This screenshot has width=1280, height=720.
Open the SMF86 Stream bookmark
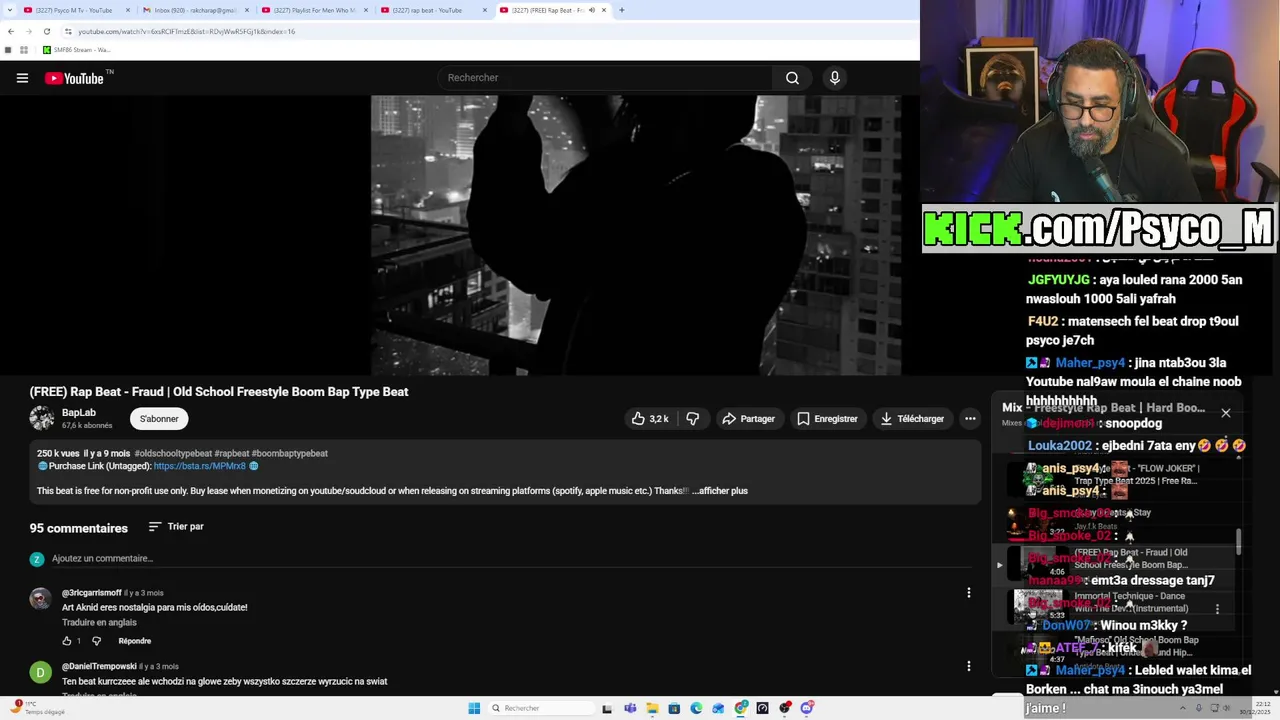(77, 50)
